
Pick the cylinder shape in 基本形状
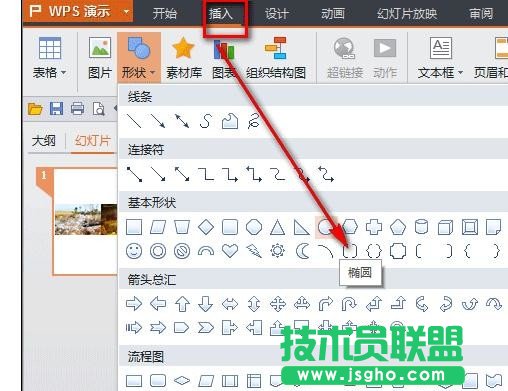pyautogui.click(x=422, y=227)
